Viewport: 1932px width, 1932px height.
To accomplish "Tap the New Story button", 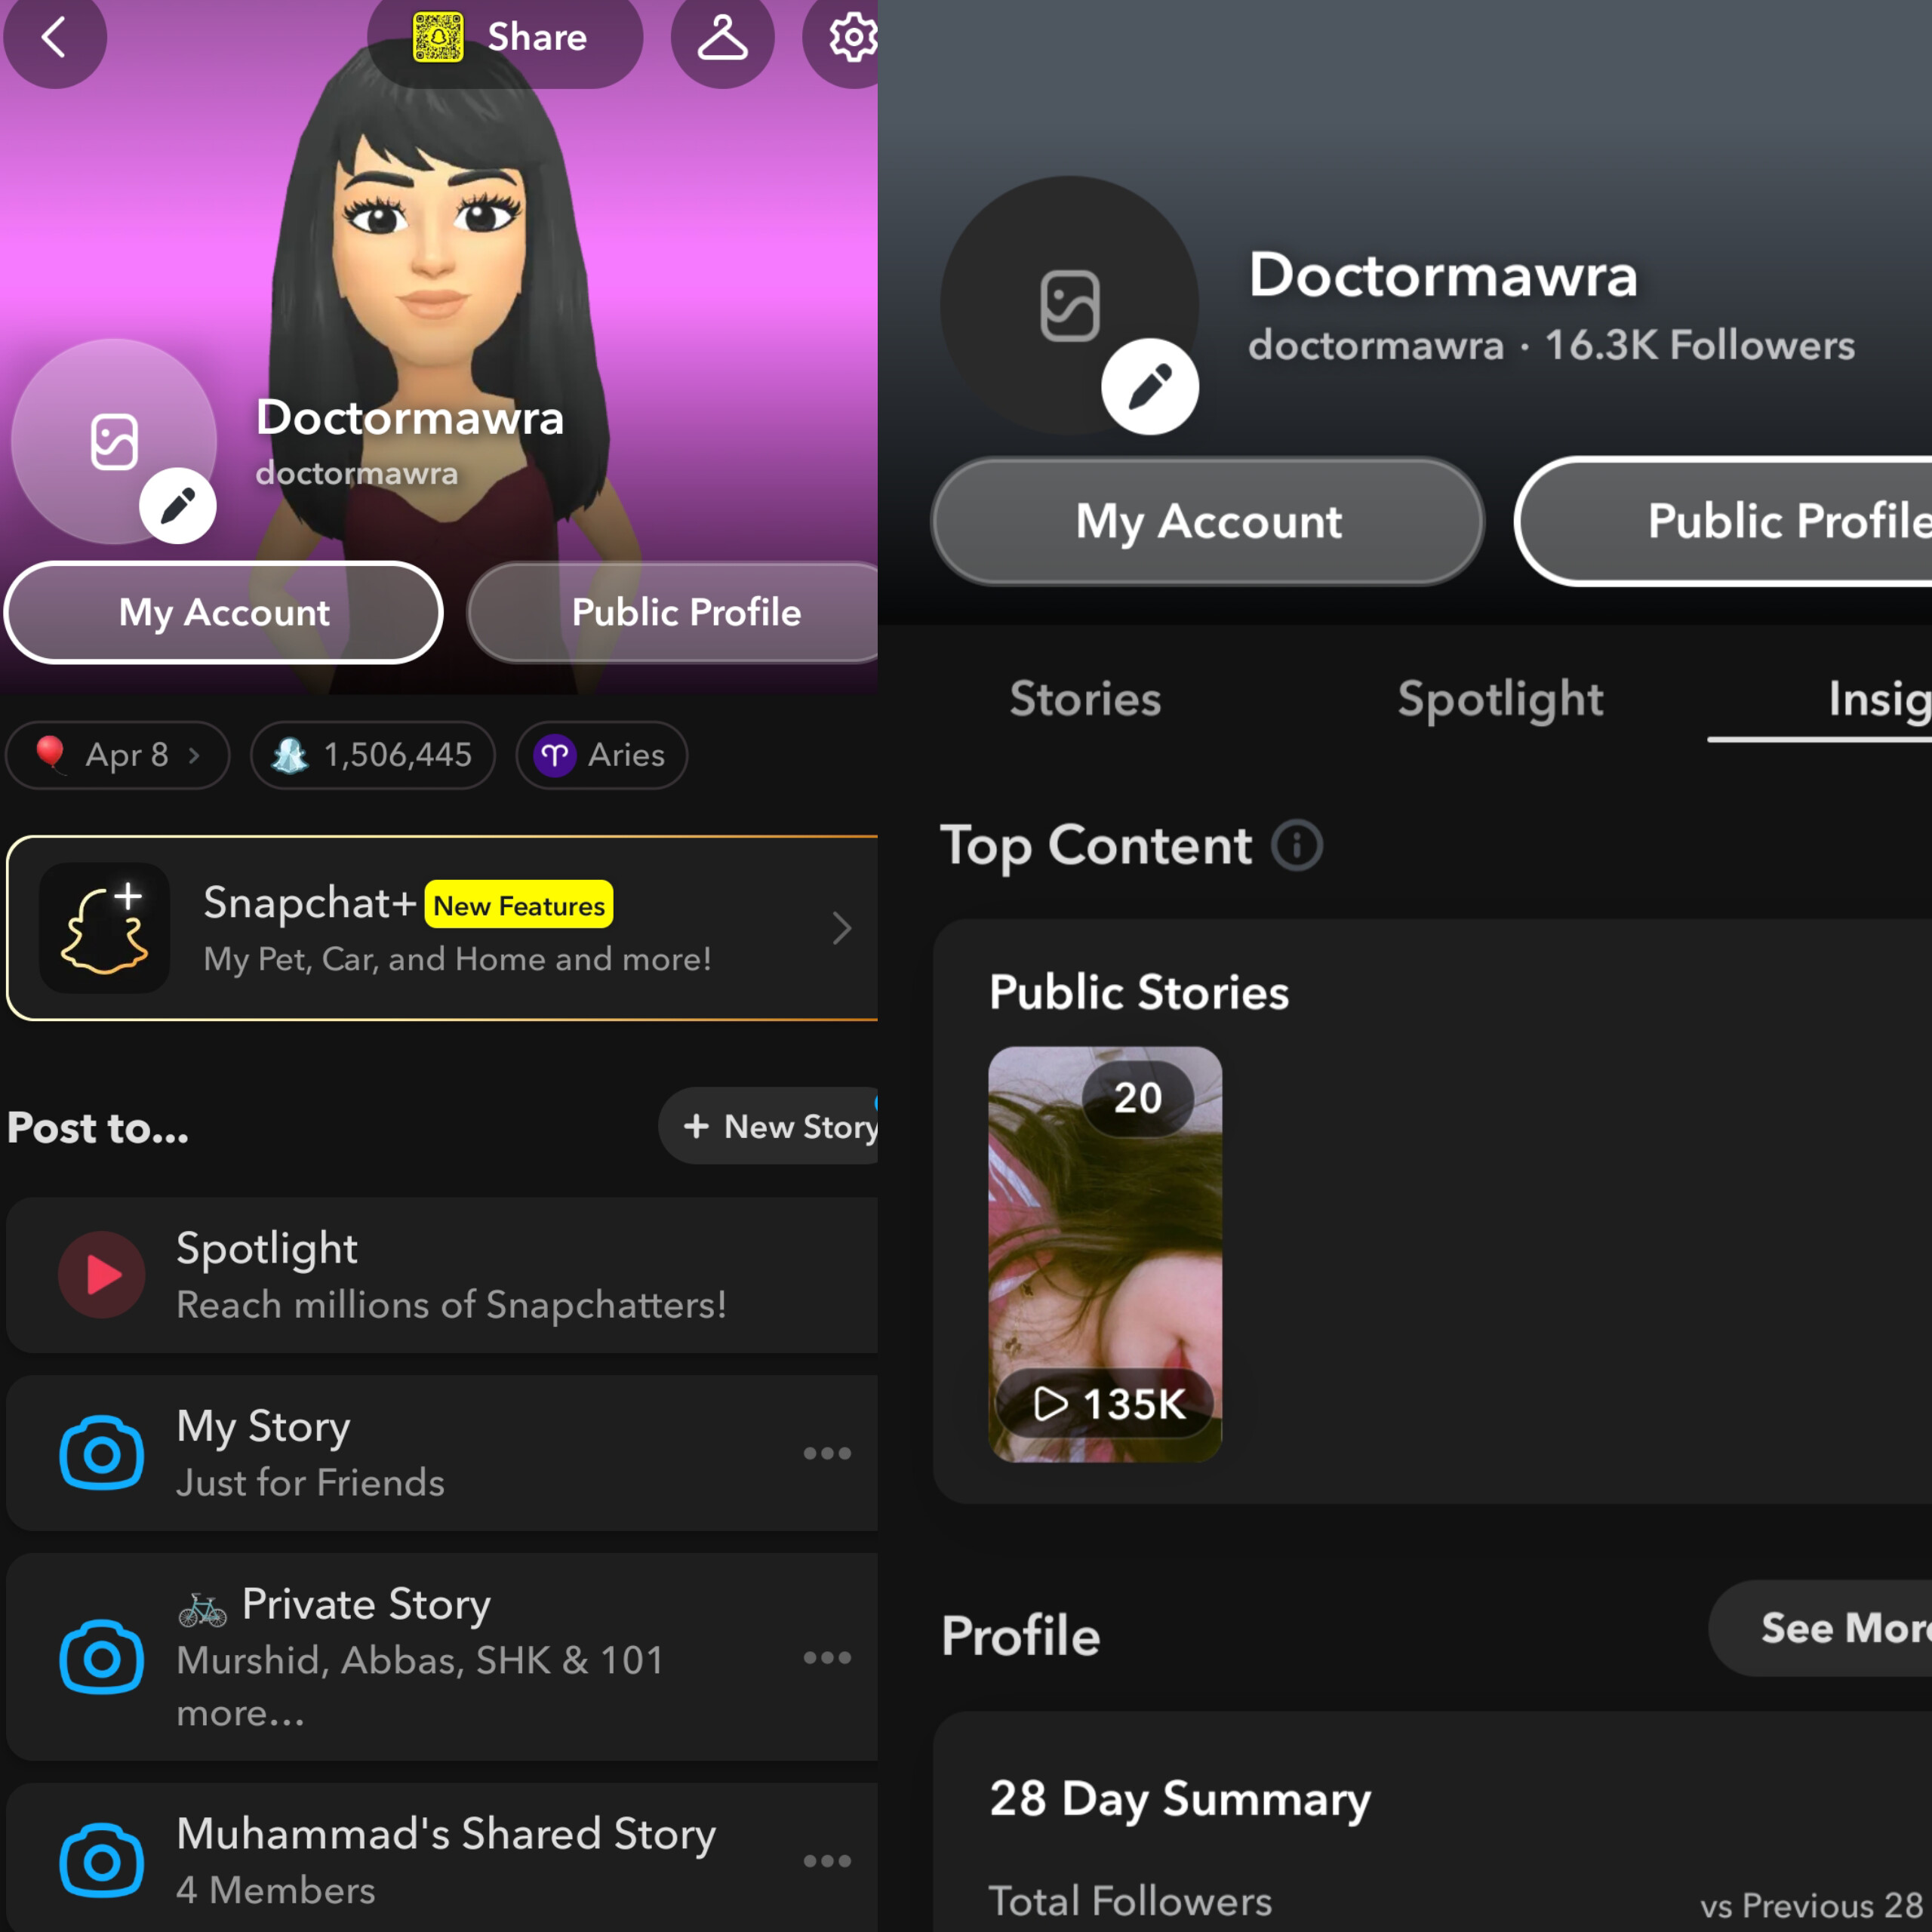I will coord(769,1126).
